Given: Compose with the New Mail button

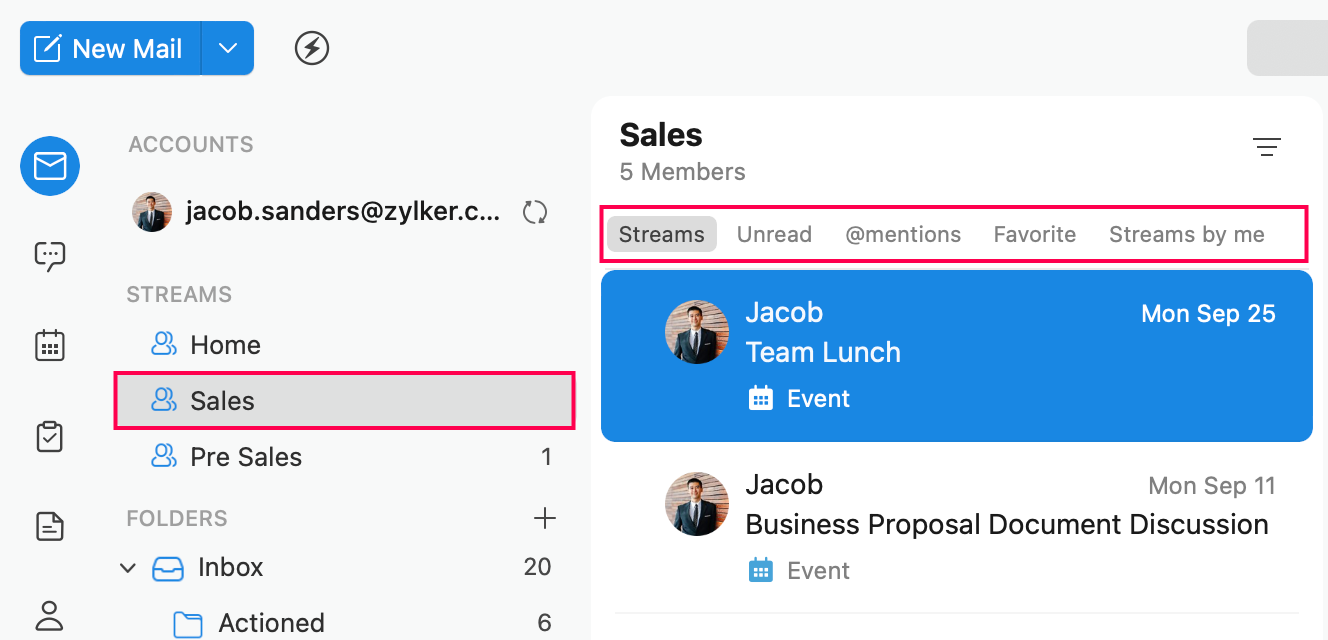Looking at the screenshot, I should click(x=110, y=48).
